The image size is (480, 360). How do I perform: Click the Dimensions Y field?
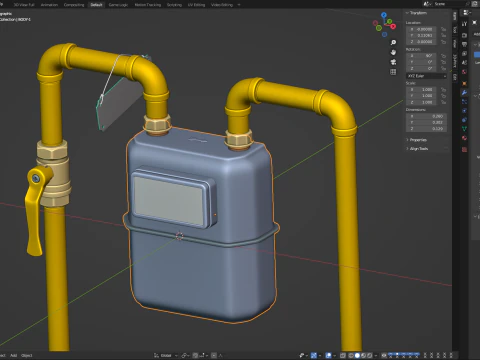tap(426, 122)
